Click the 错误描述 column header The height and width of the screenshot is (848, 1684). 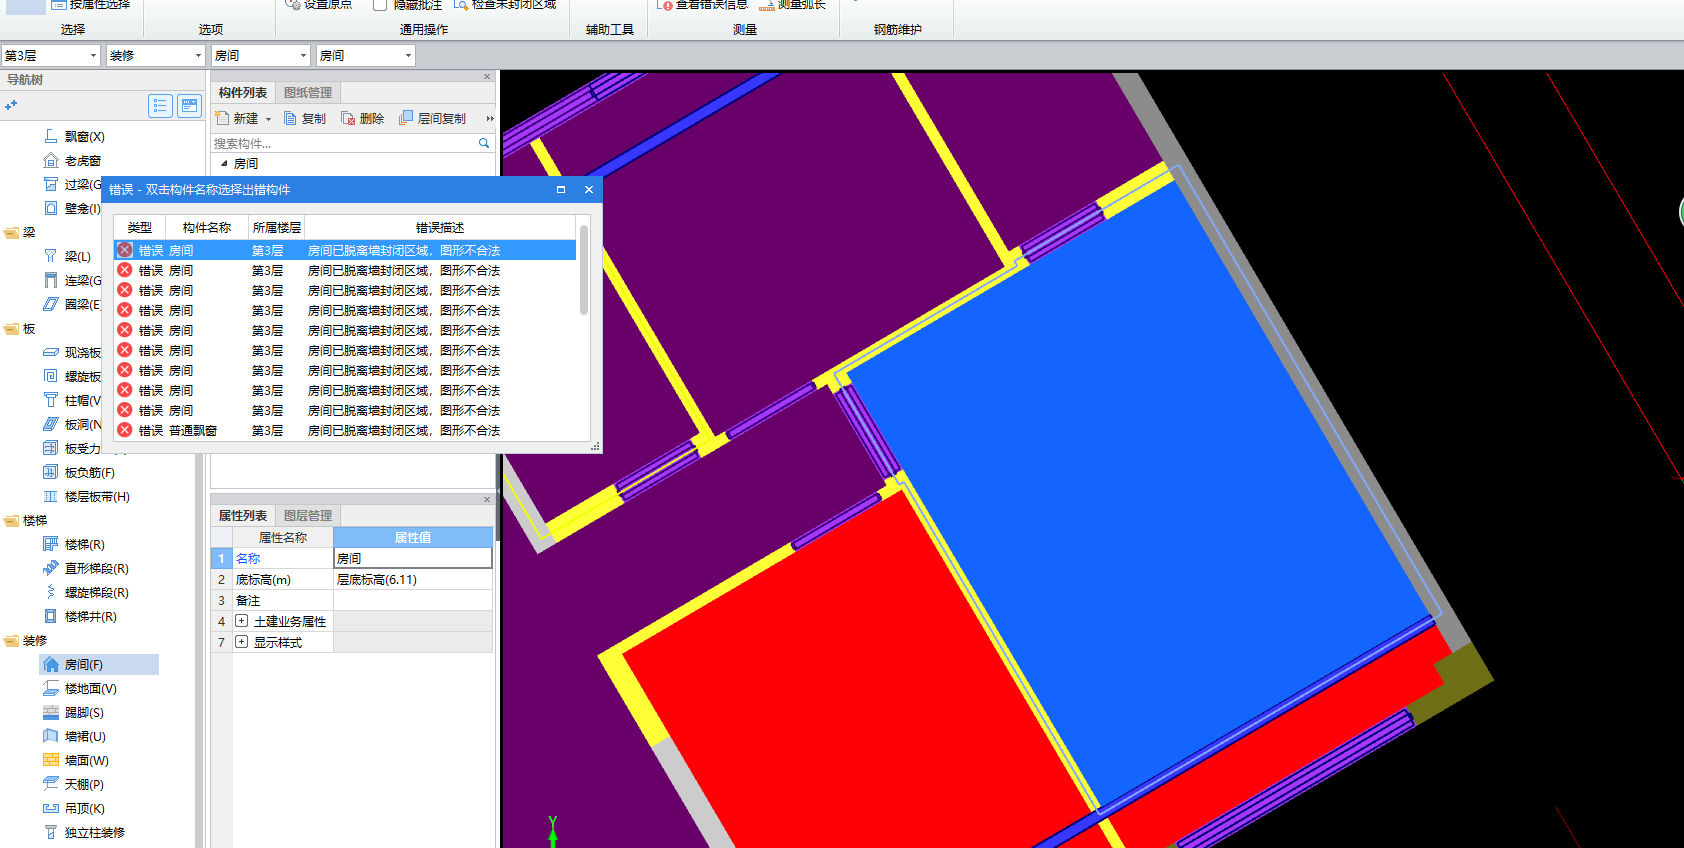pyautogui.click(x=440, y=228)
